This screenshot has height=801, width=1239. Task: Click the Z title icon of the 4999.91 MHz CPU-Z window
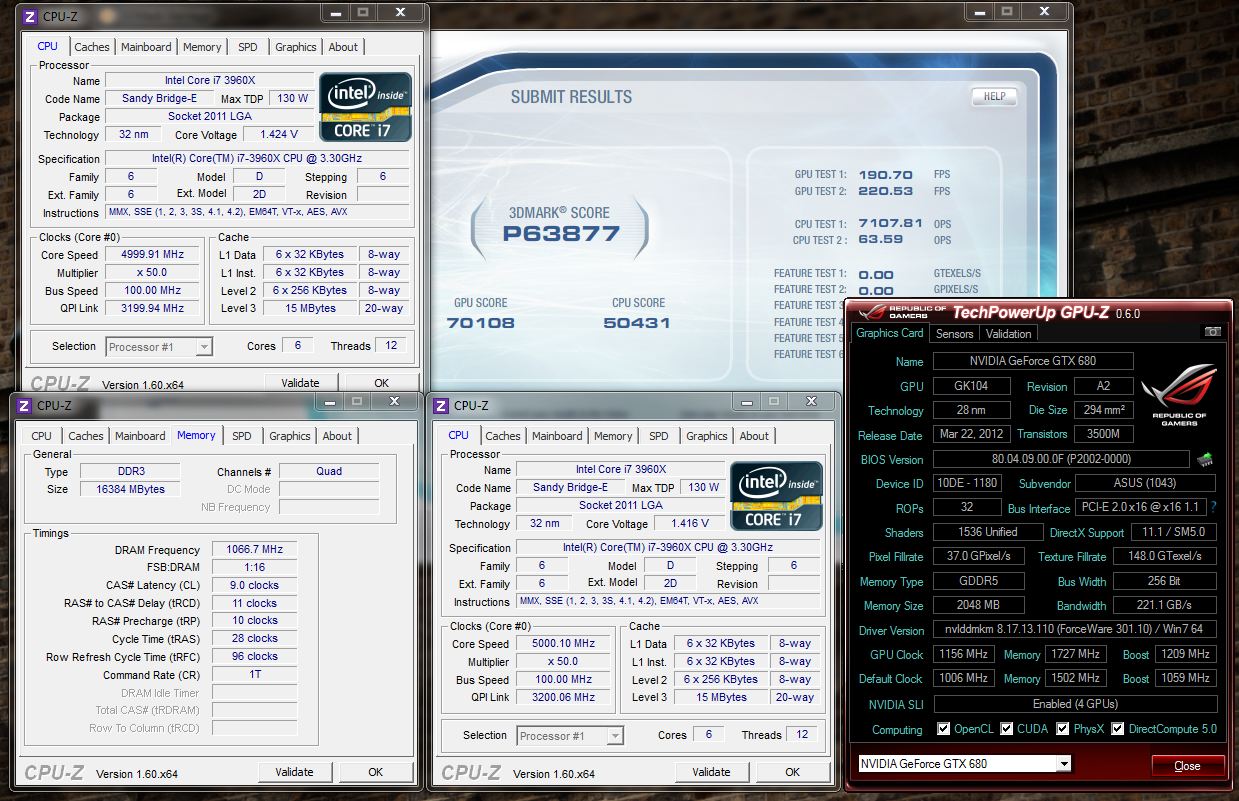tap(30, 16)
